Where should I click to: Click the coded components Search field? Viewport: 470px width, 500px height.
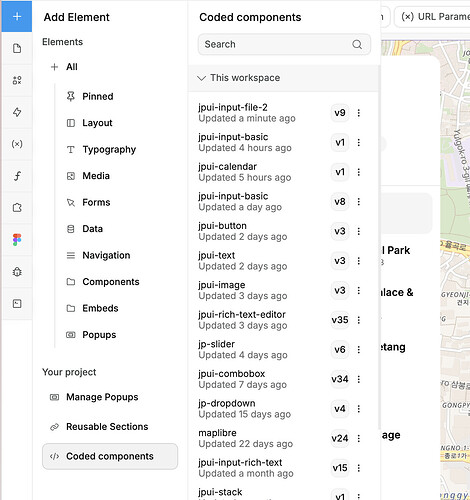284,44
